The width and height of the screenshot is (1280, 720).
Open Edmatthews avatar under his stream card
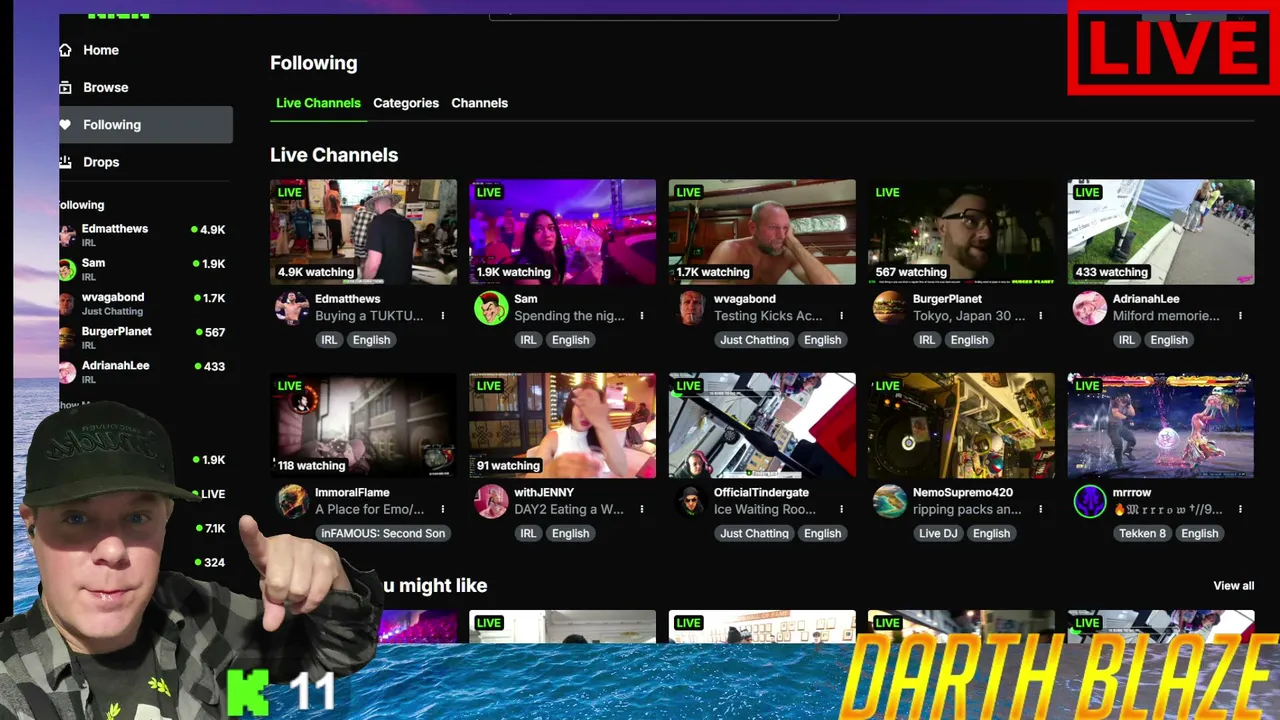click(292, 308)
